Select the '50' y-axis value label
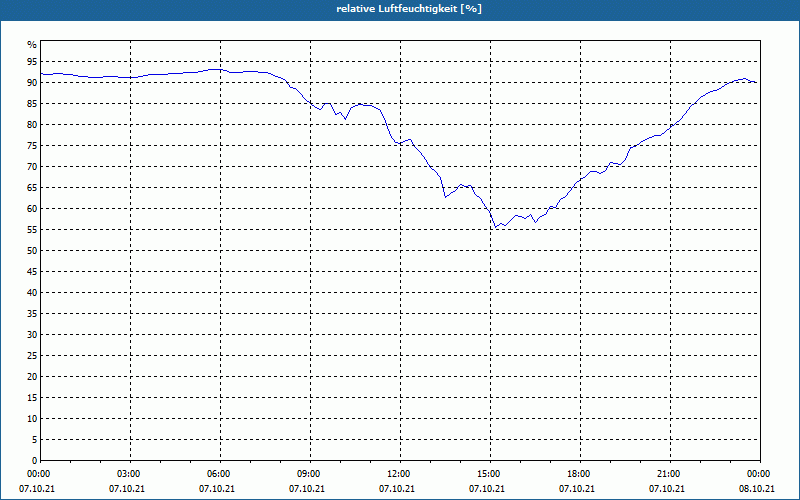 tap(32, 251)
